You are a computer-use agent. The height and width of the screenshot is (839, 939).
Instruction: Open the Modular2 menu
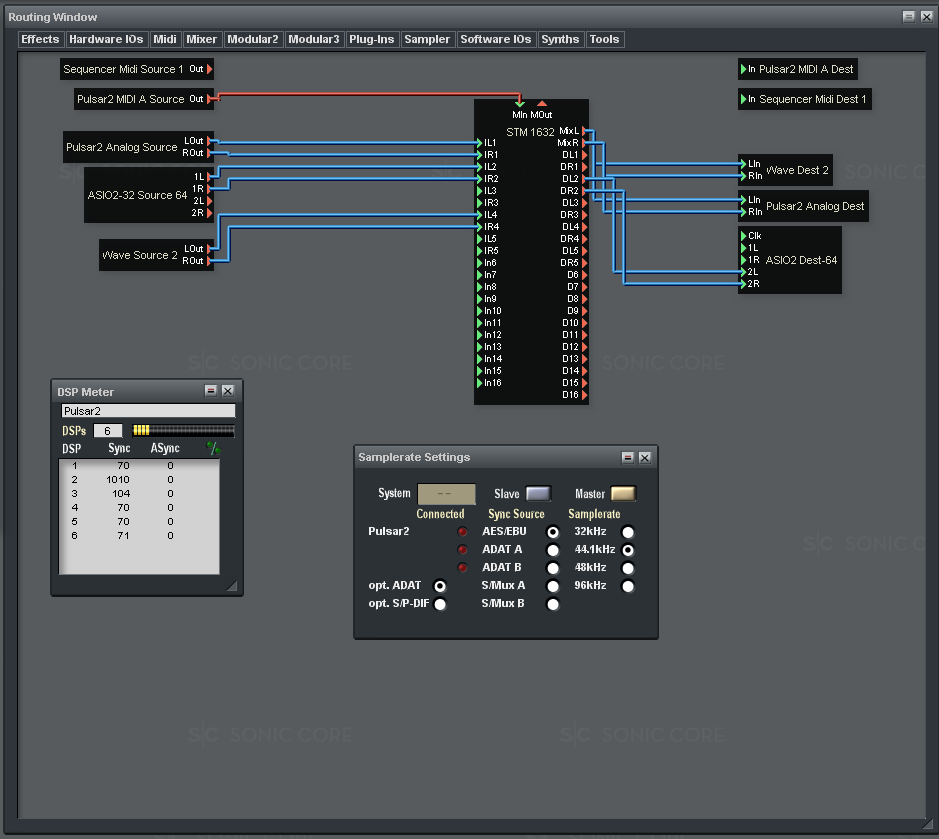(x=253, y=40)
